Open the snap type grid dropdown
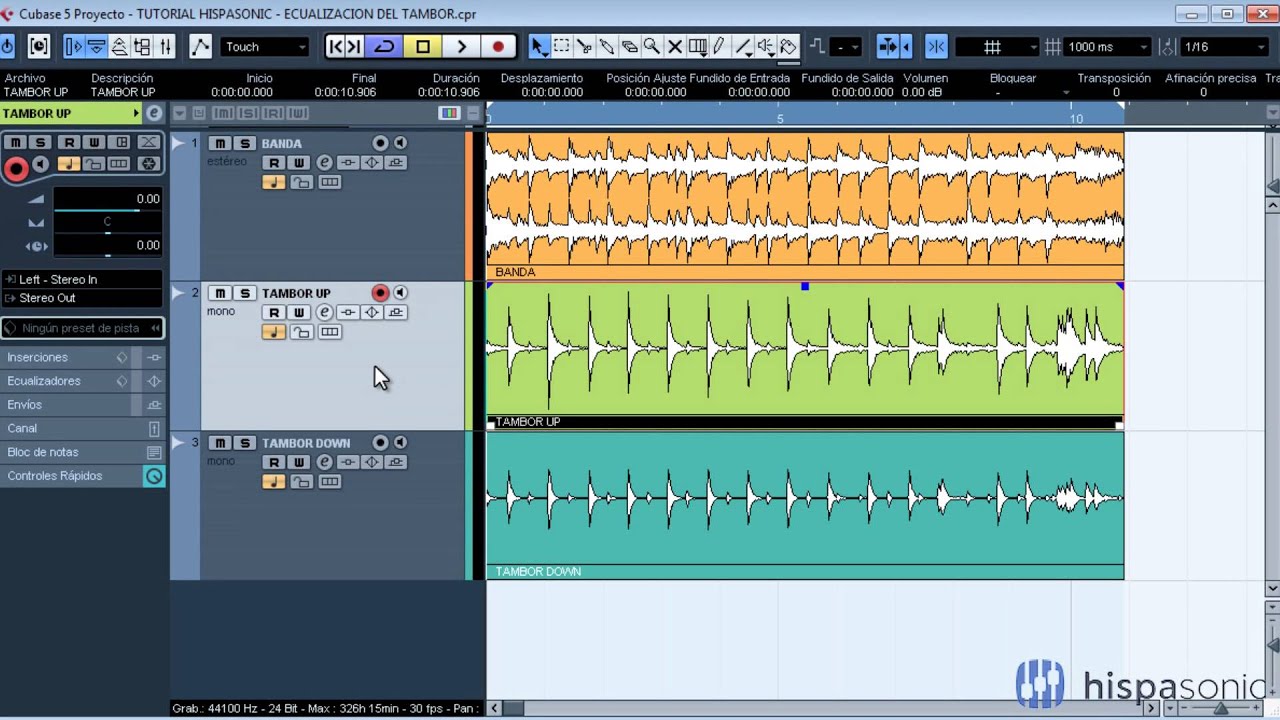 click(x=997, y=47)
